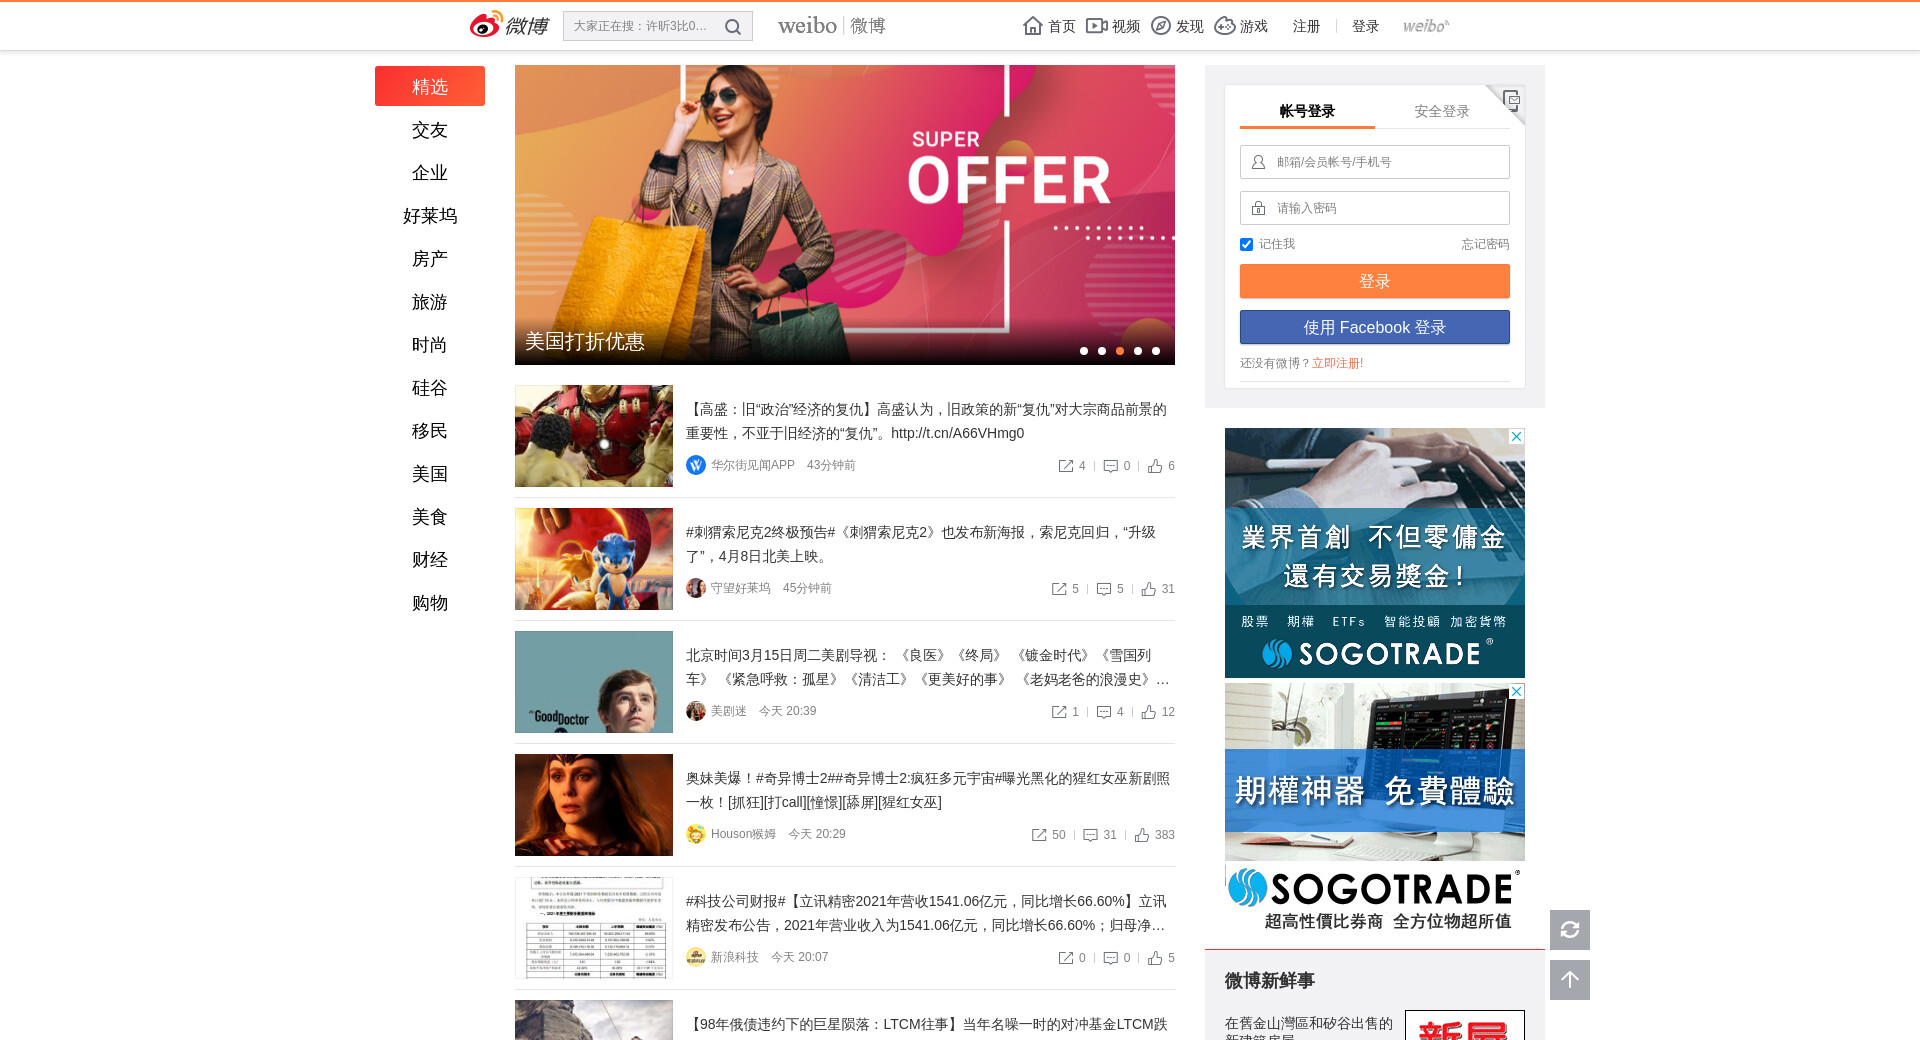Switch to the secure login tab
1920x1040 pixels.
[1441, 111]
